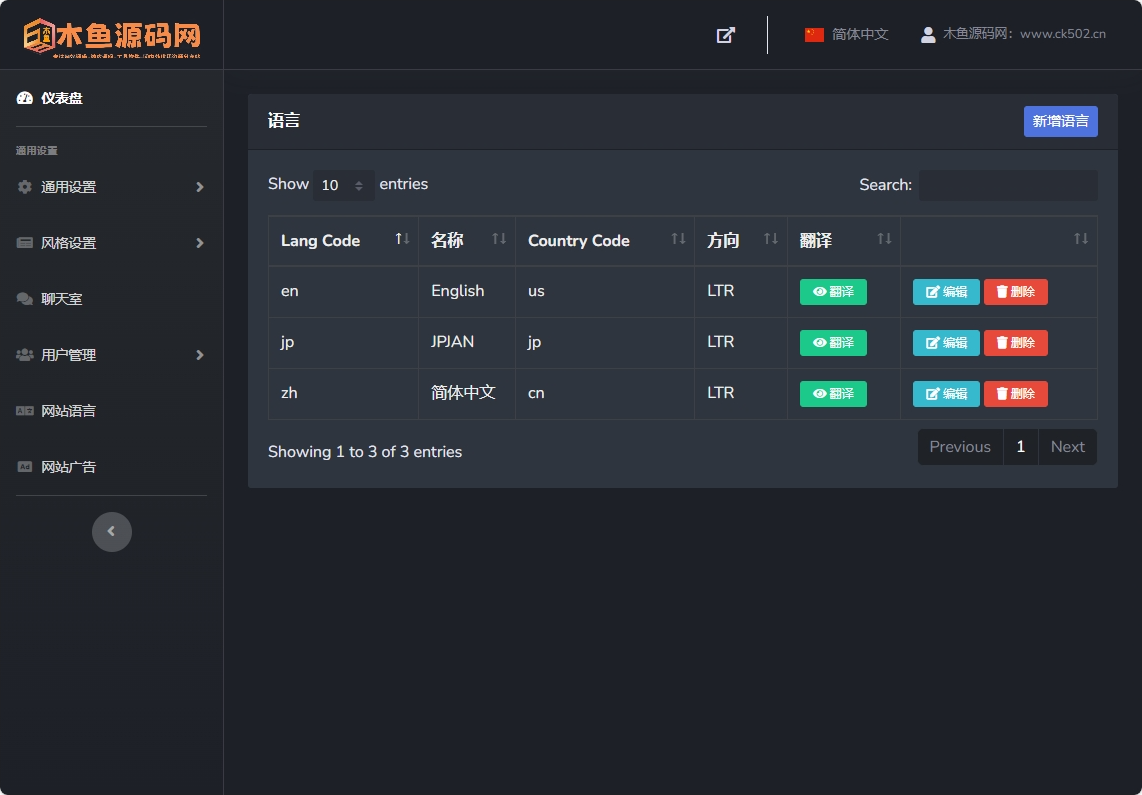The height and width of the screenshot is (795, 1142).
Task: Focus the Search input field
Action: pyautogui.click(x=1008, y=185)
